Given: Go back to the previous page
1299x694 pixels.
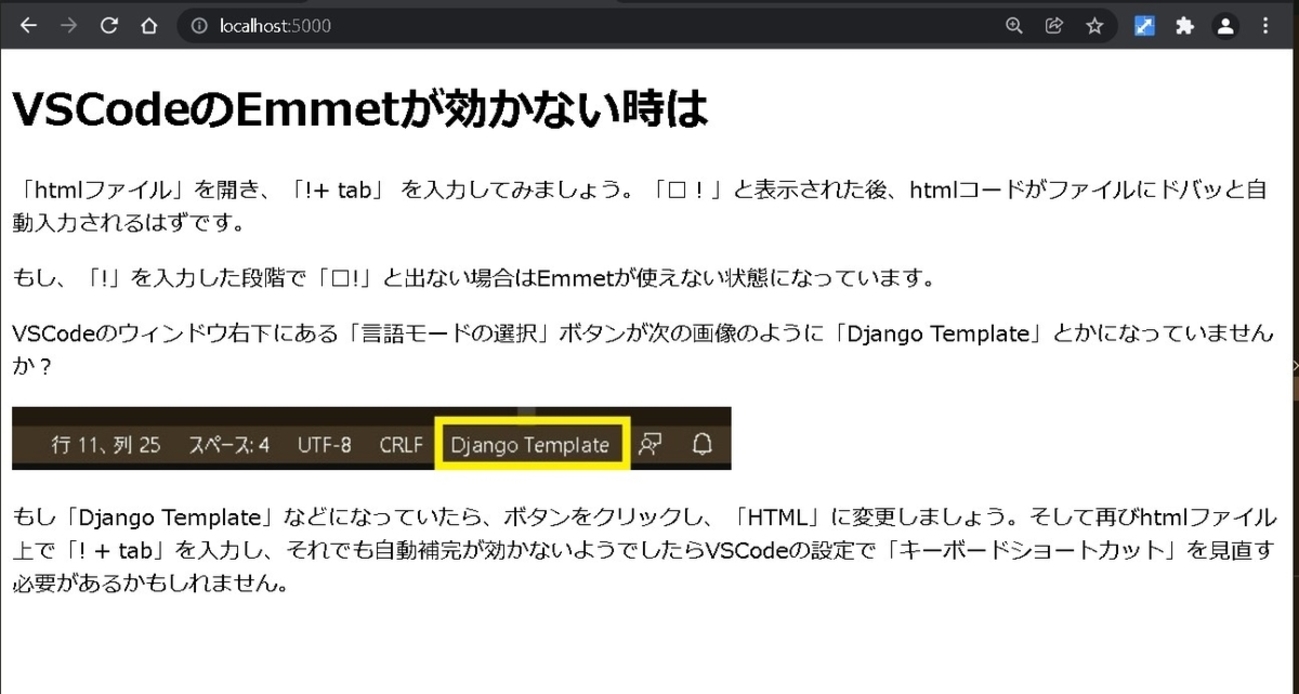Looking at the screenshot, I should pyautogui.click(x=28, y=27).
